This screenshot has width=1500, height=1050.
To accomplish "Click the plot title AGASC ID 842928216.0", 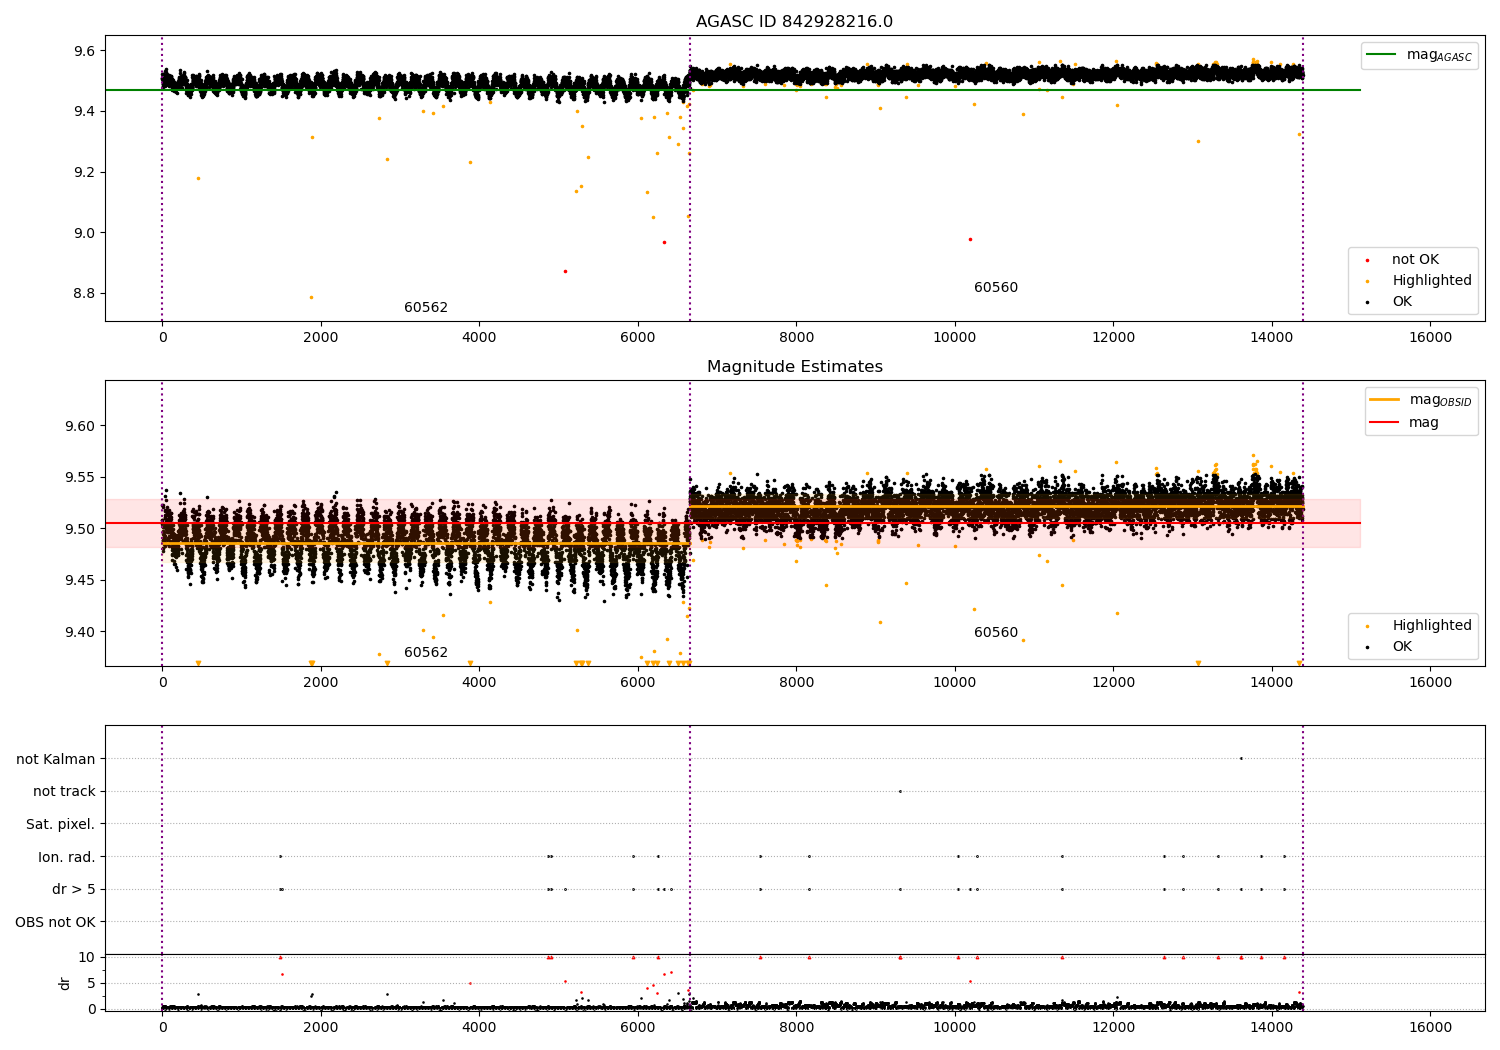I will point(794,22).
